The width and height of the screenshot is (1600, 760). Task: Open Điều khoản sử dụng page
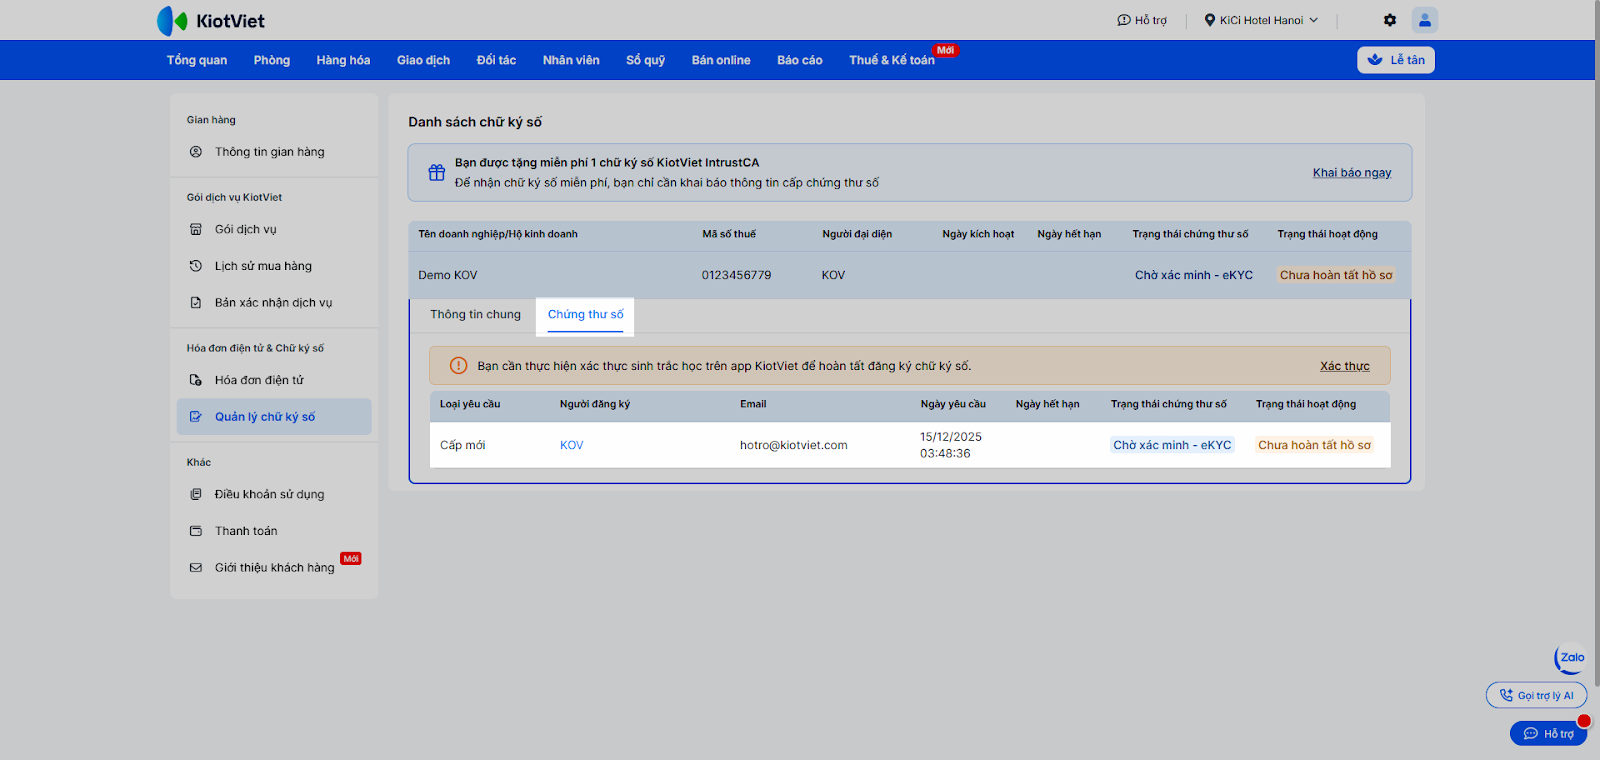(274, 494)
